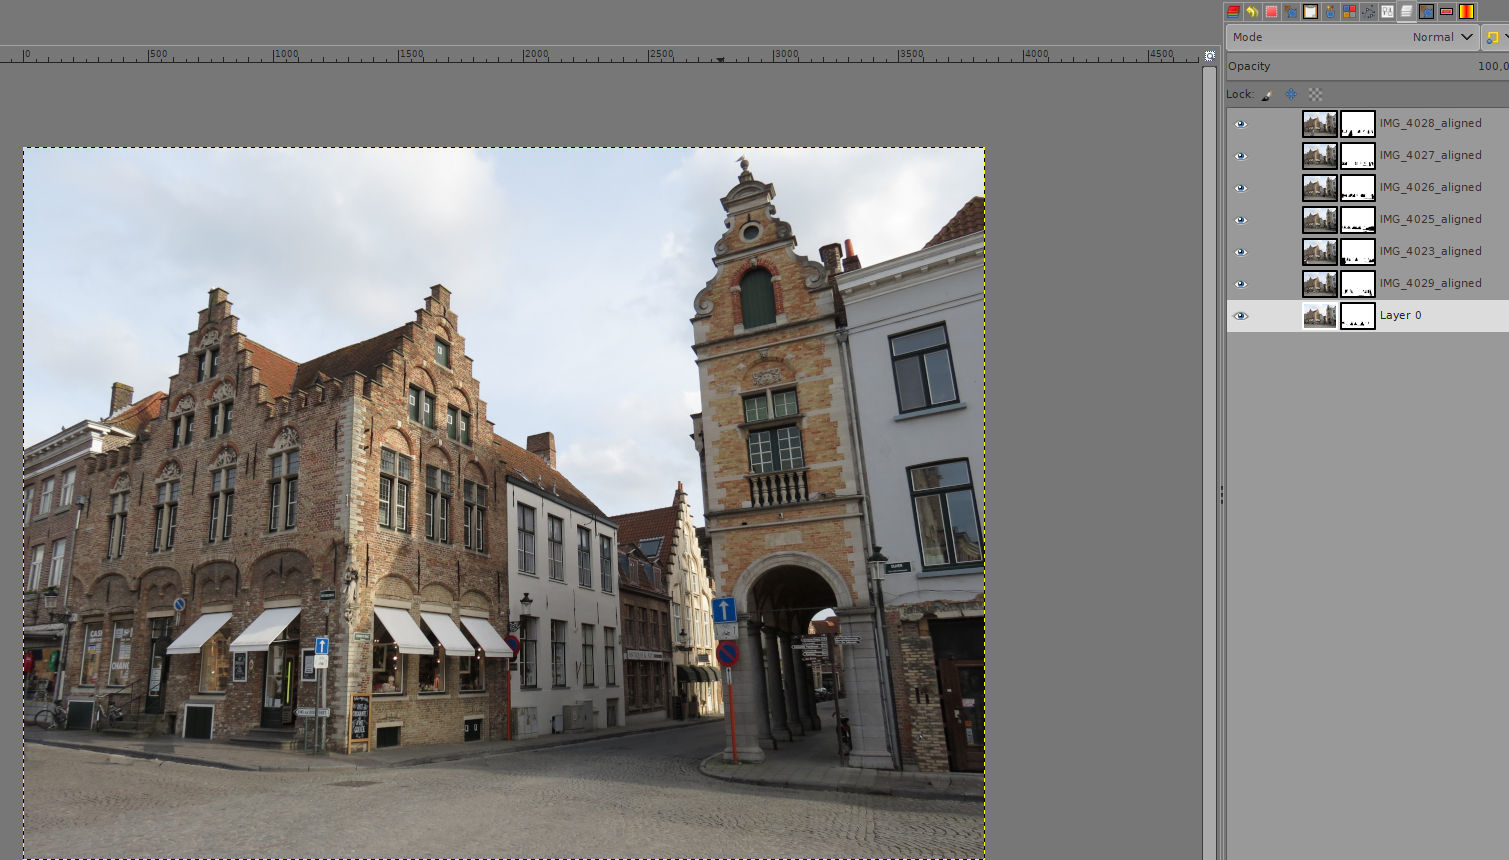Click the canvas vertical scrollbar
This screenshot has width=1509, height=860.
(x=1209, y=462)
